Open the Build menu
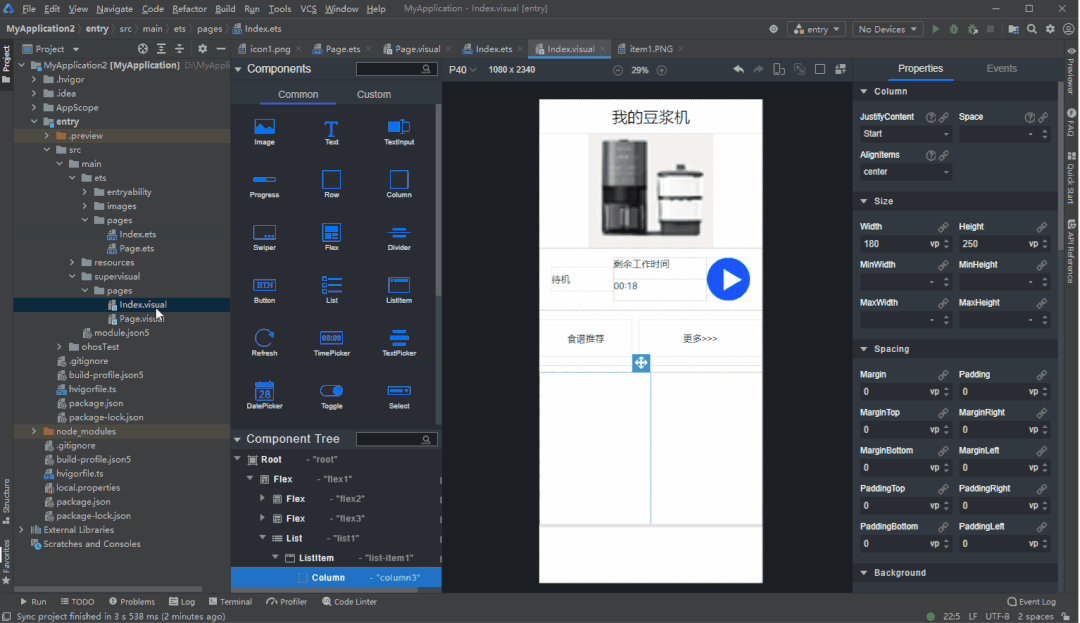The width and height of the screenshot is (1080, 623). click(225, 9)
